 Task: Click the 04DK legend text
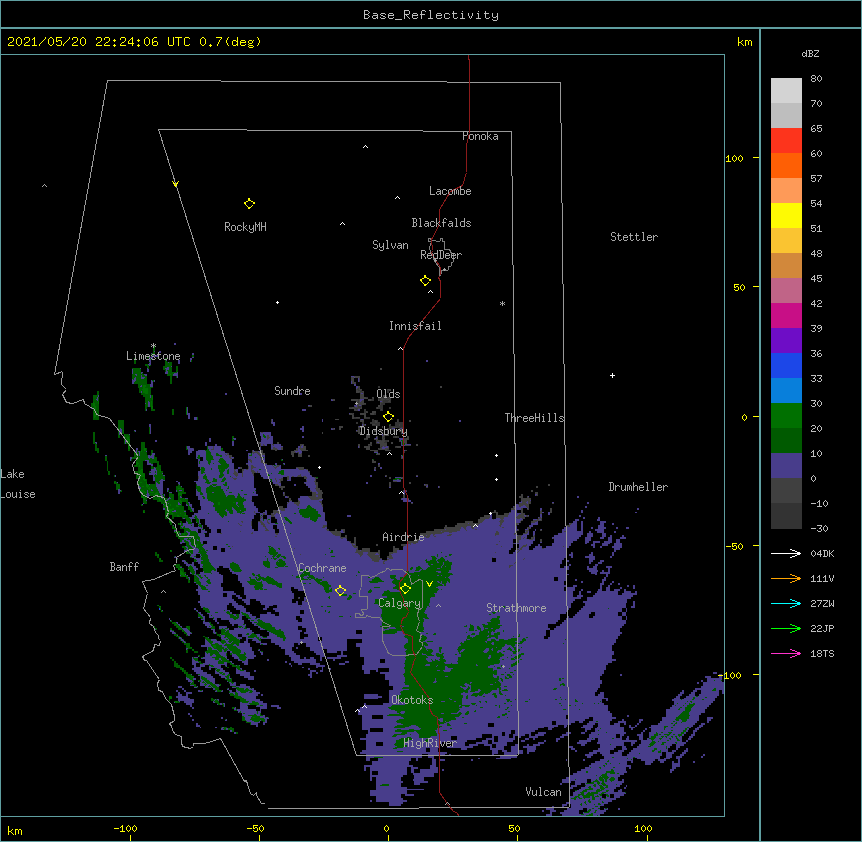click(x=822, y=553)
